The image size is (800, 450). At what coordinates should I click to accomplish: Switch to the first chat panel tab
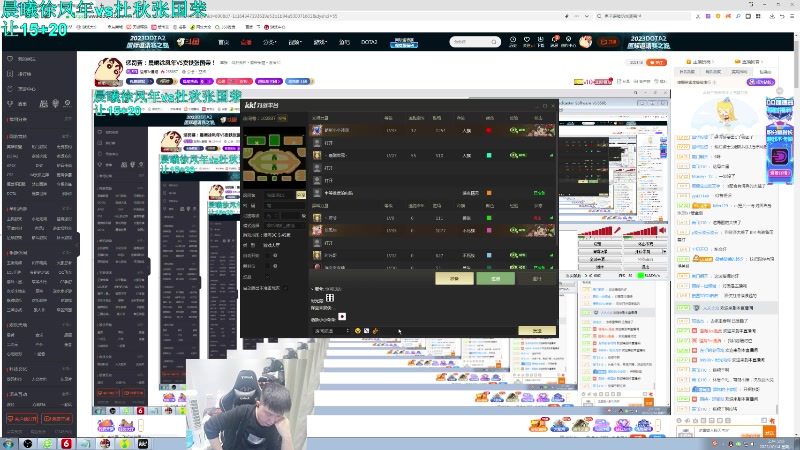pos(687,72)
